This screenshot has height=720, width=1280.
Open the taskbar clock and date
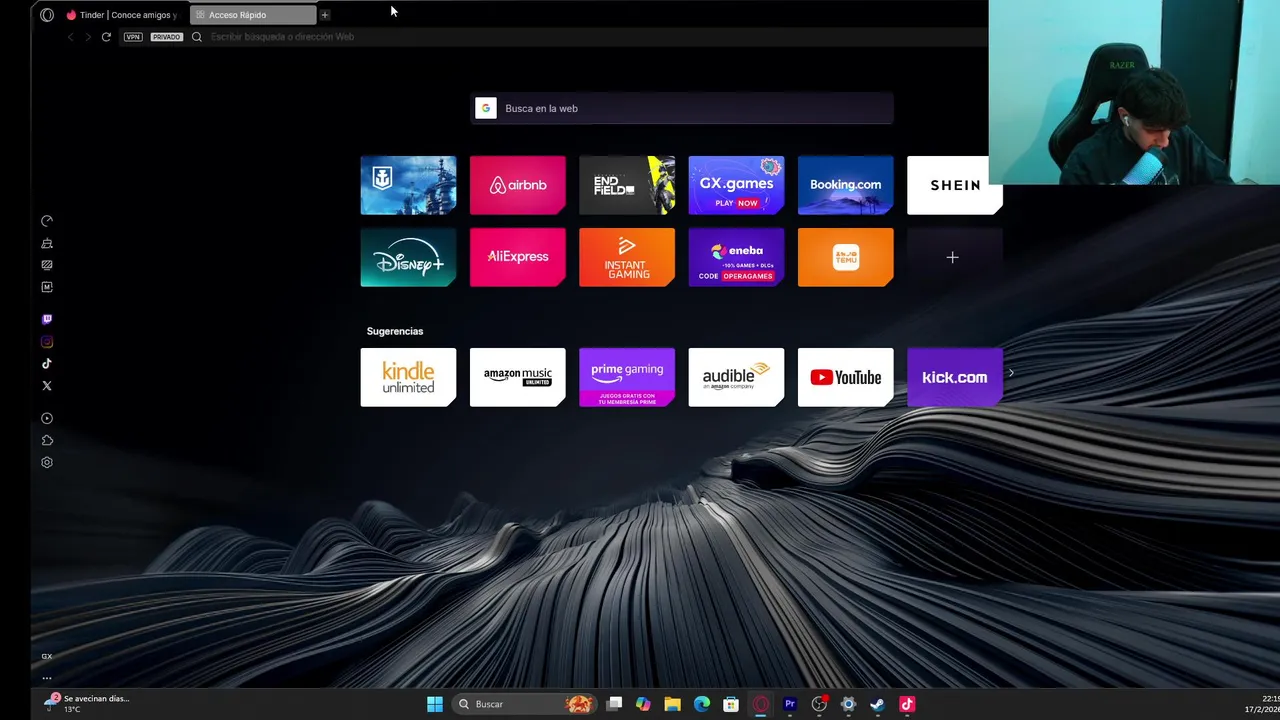pyautogui.click(x=1262, y=704)
